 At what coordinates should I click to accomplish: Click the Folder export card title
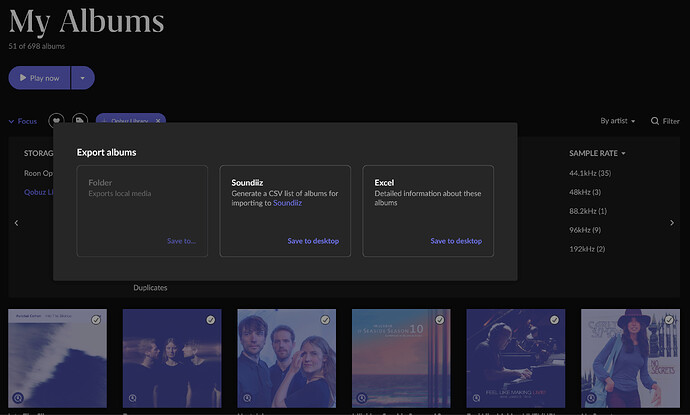pos(100,182)
